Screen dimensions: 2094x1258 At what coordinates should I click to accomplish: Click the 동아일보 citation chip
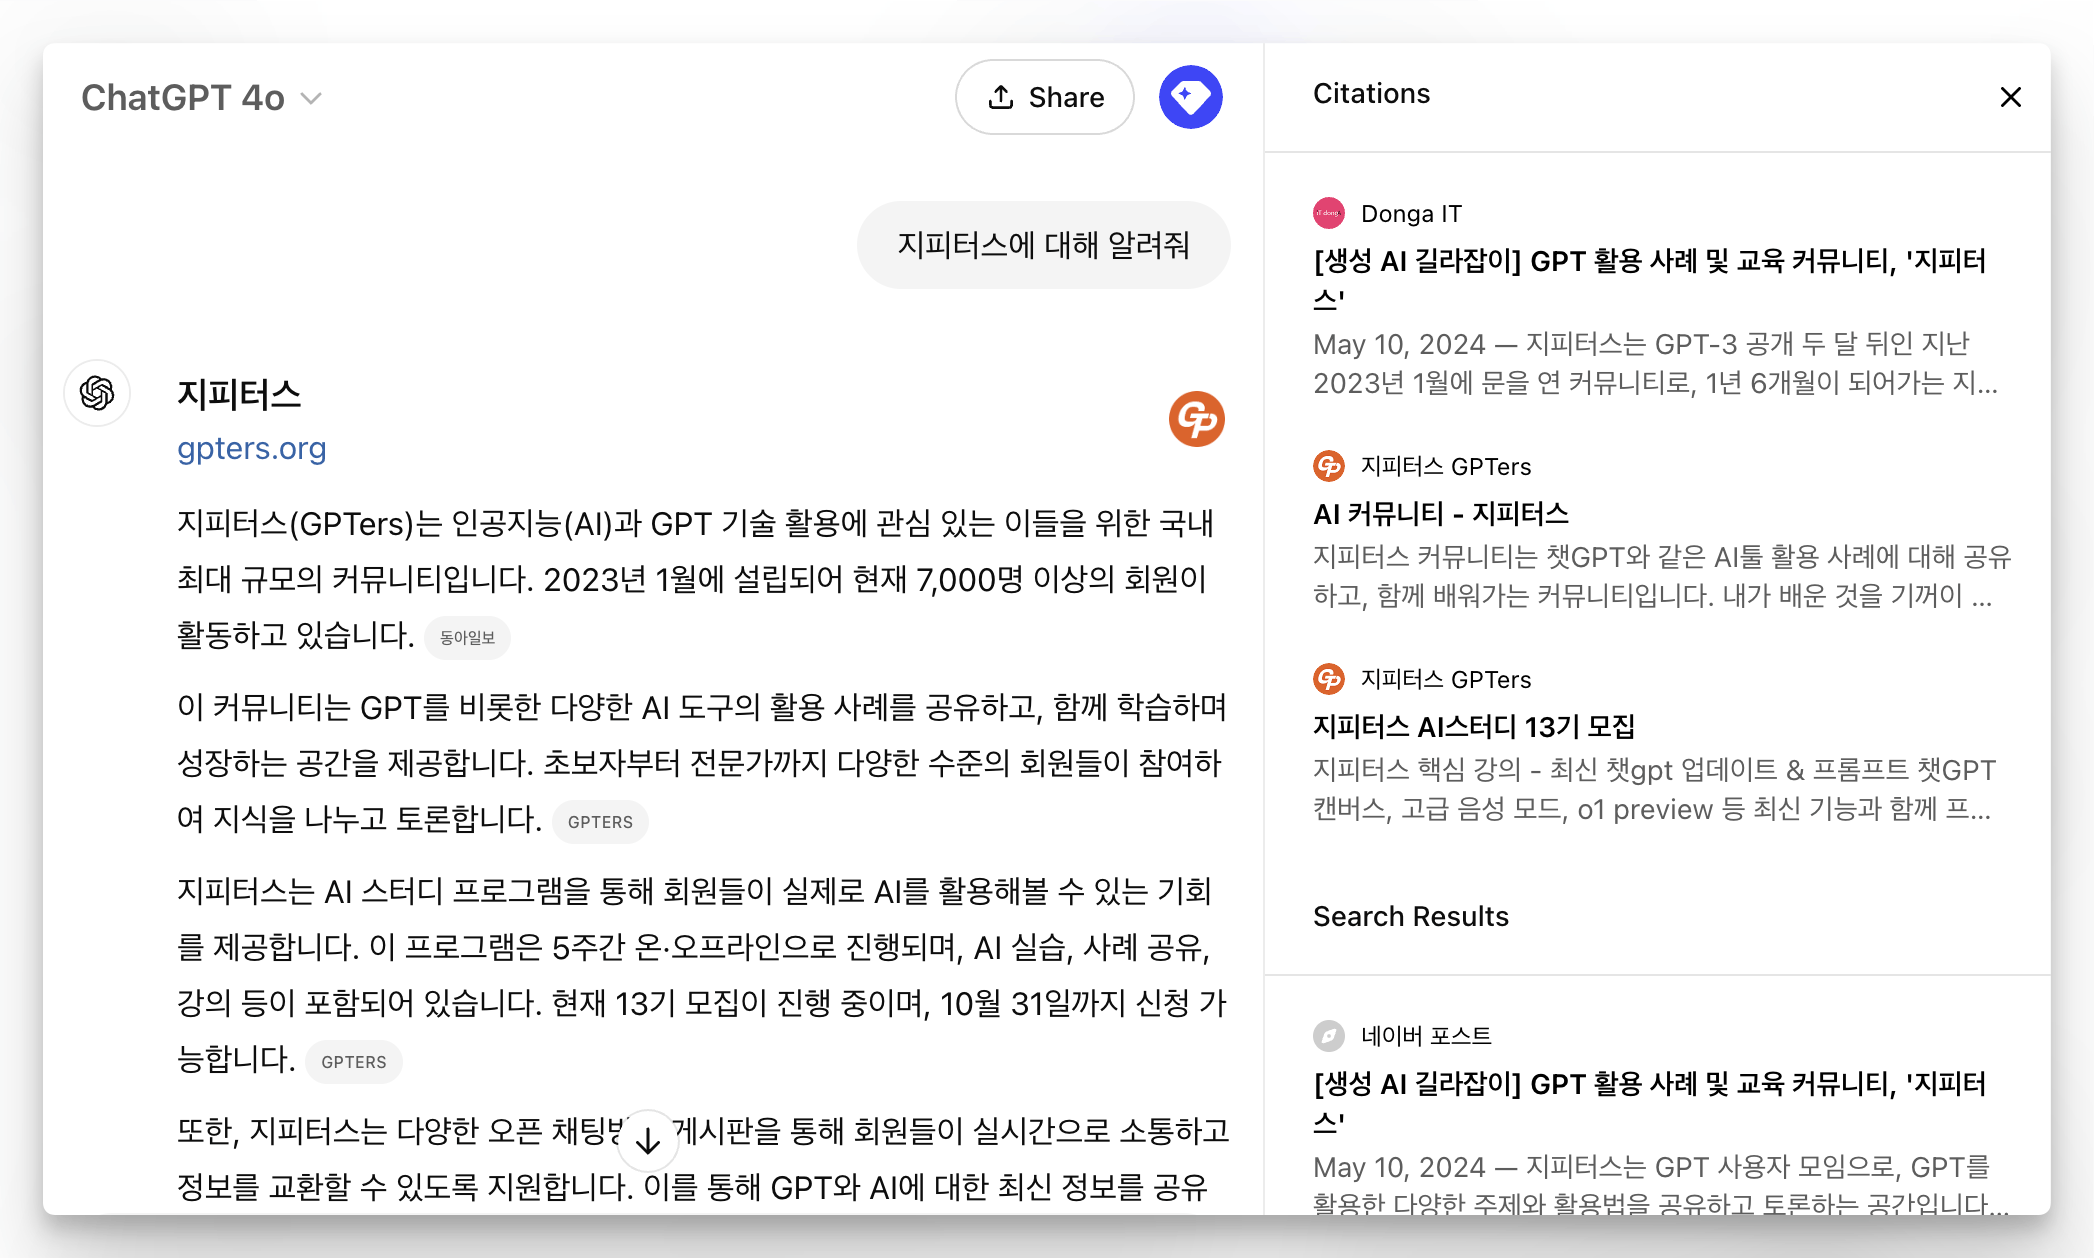(467, 637)
